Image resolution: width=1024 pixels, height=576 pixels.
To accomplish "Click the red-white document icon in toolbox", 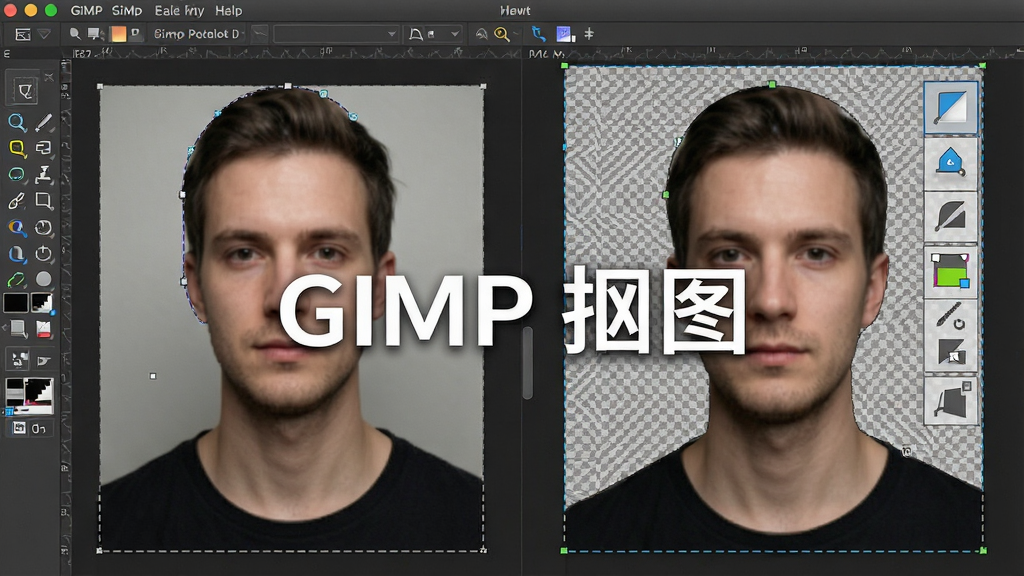I will pyautogui.click(x=44, y=329).
